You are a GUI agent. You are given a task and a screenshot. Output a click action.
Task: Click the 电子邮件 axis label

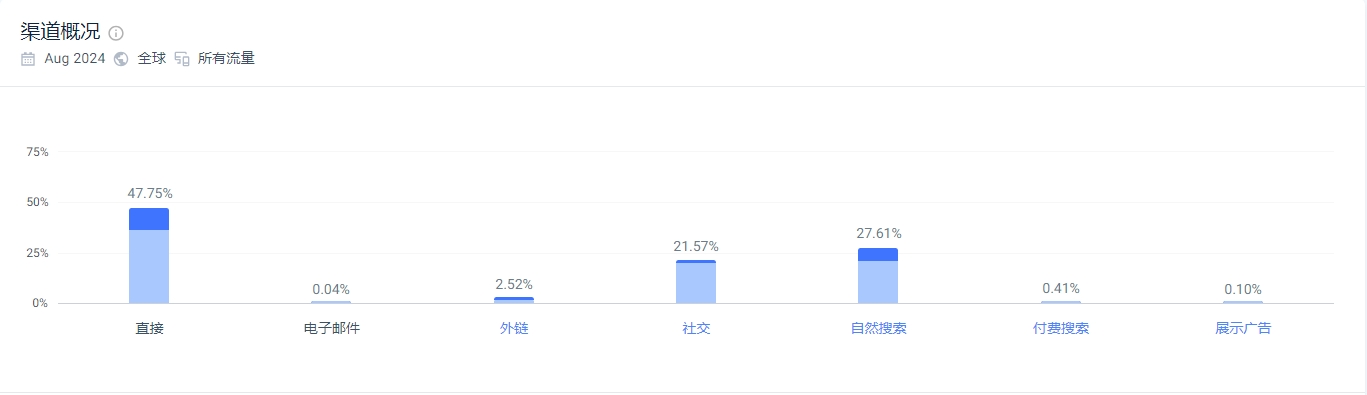point(331,328)
